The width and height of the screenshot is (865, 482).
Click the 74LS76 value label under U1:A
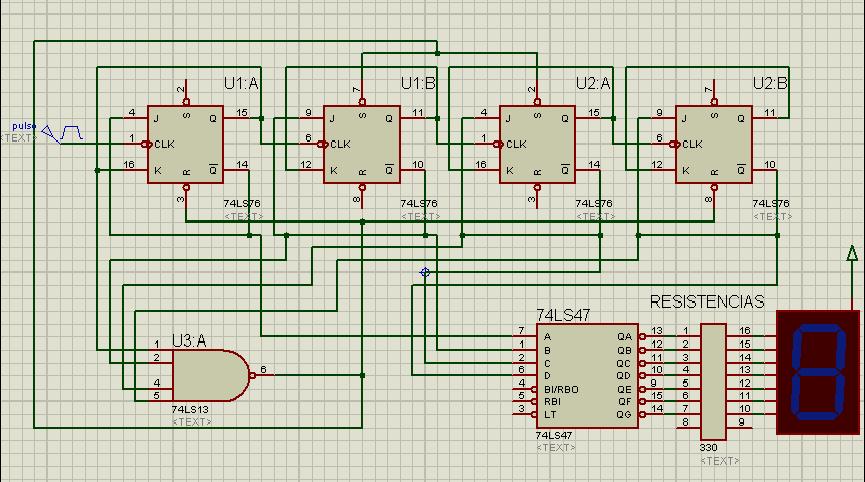242,203
